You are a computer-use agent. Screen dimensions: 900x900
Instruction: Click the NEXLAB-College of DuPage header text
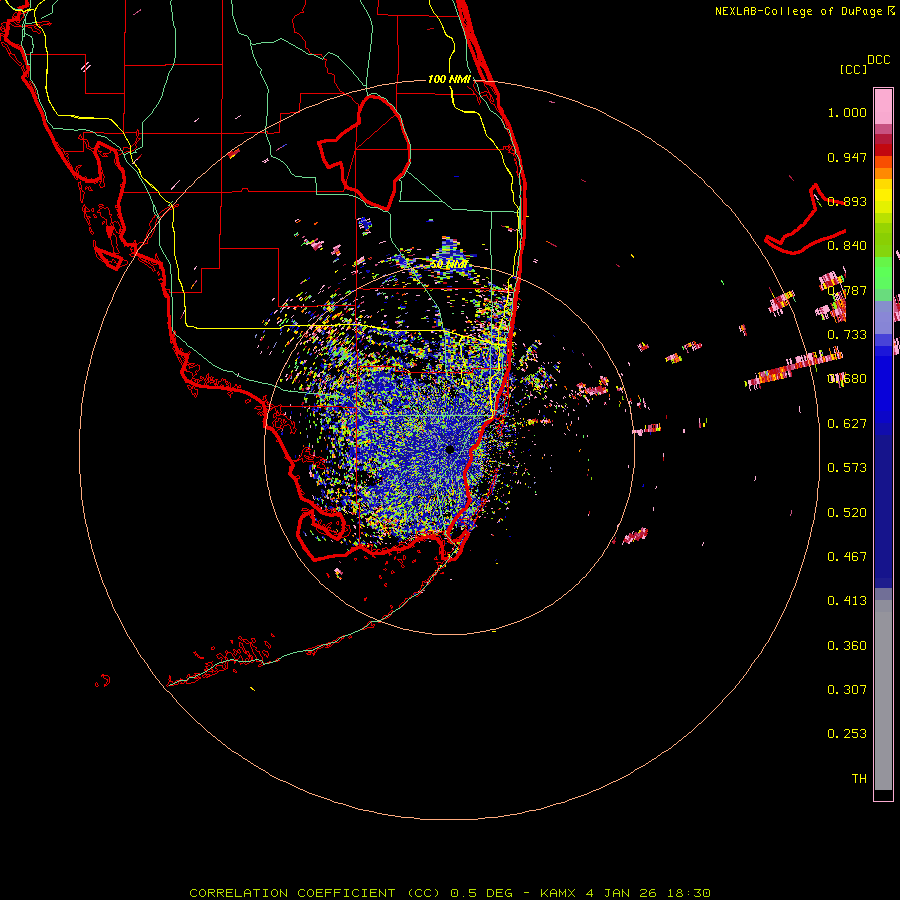click(798, 11)
